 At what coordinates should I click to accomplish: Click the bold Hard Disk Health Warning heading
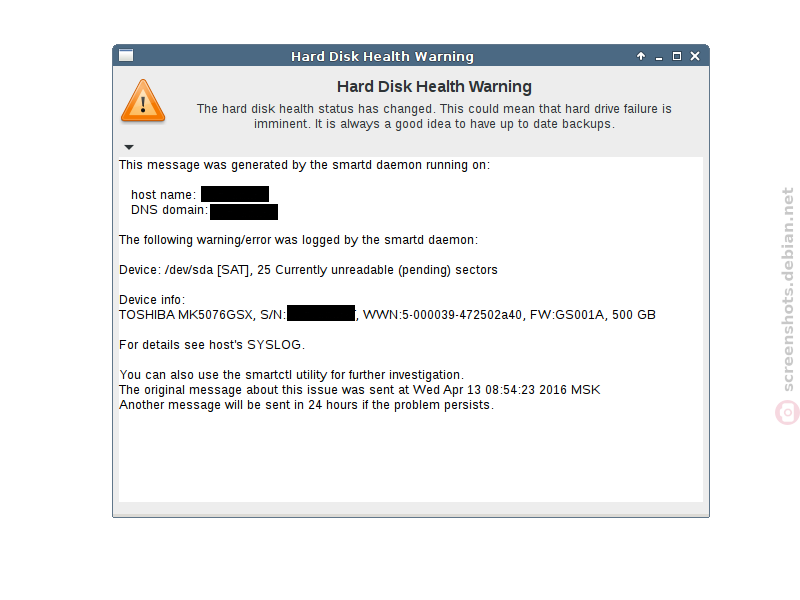click(x=434, y=86)
